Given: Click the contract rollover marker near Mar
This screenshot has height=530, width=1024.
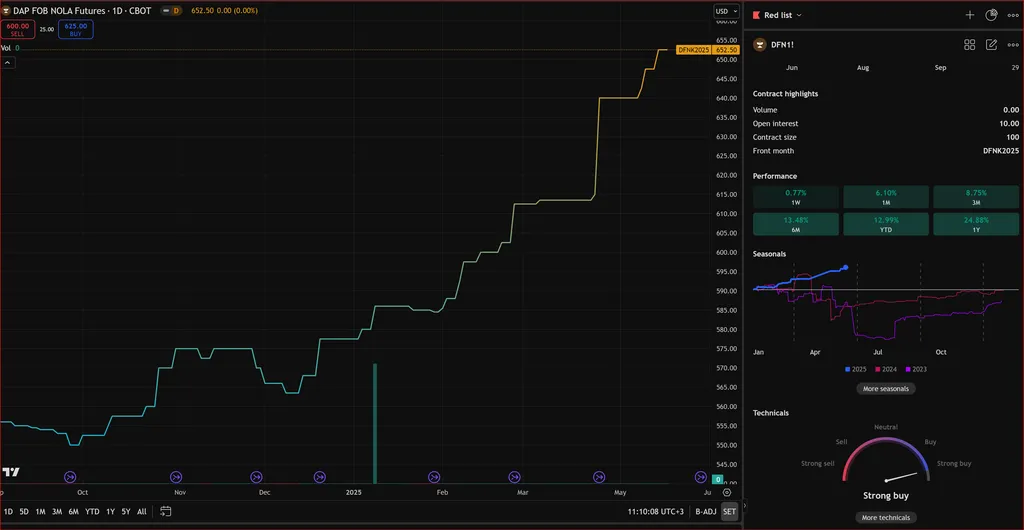Looking at the screenshot, I should (514, 477).
